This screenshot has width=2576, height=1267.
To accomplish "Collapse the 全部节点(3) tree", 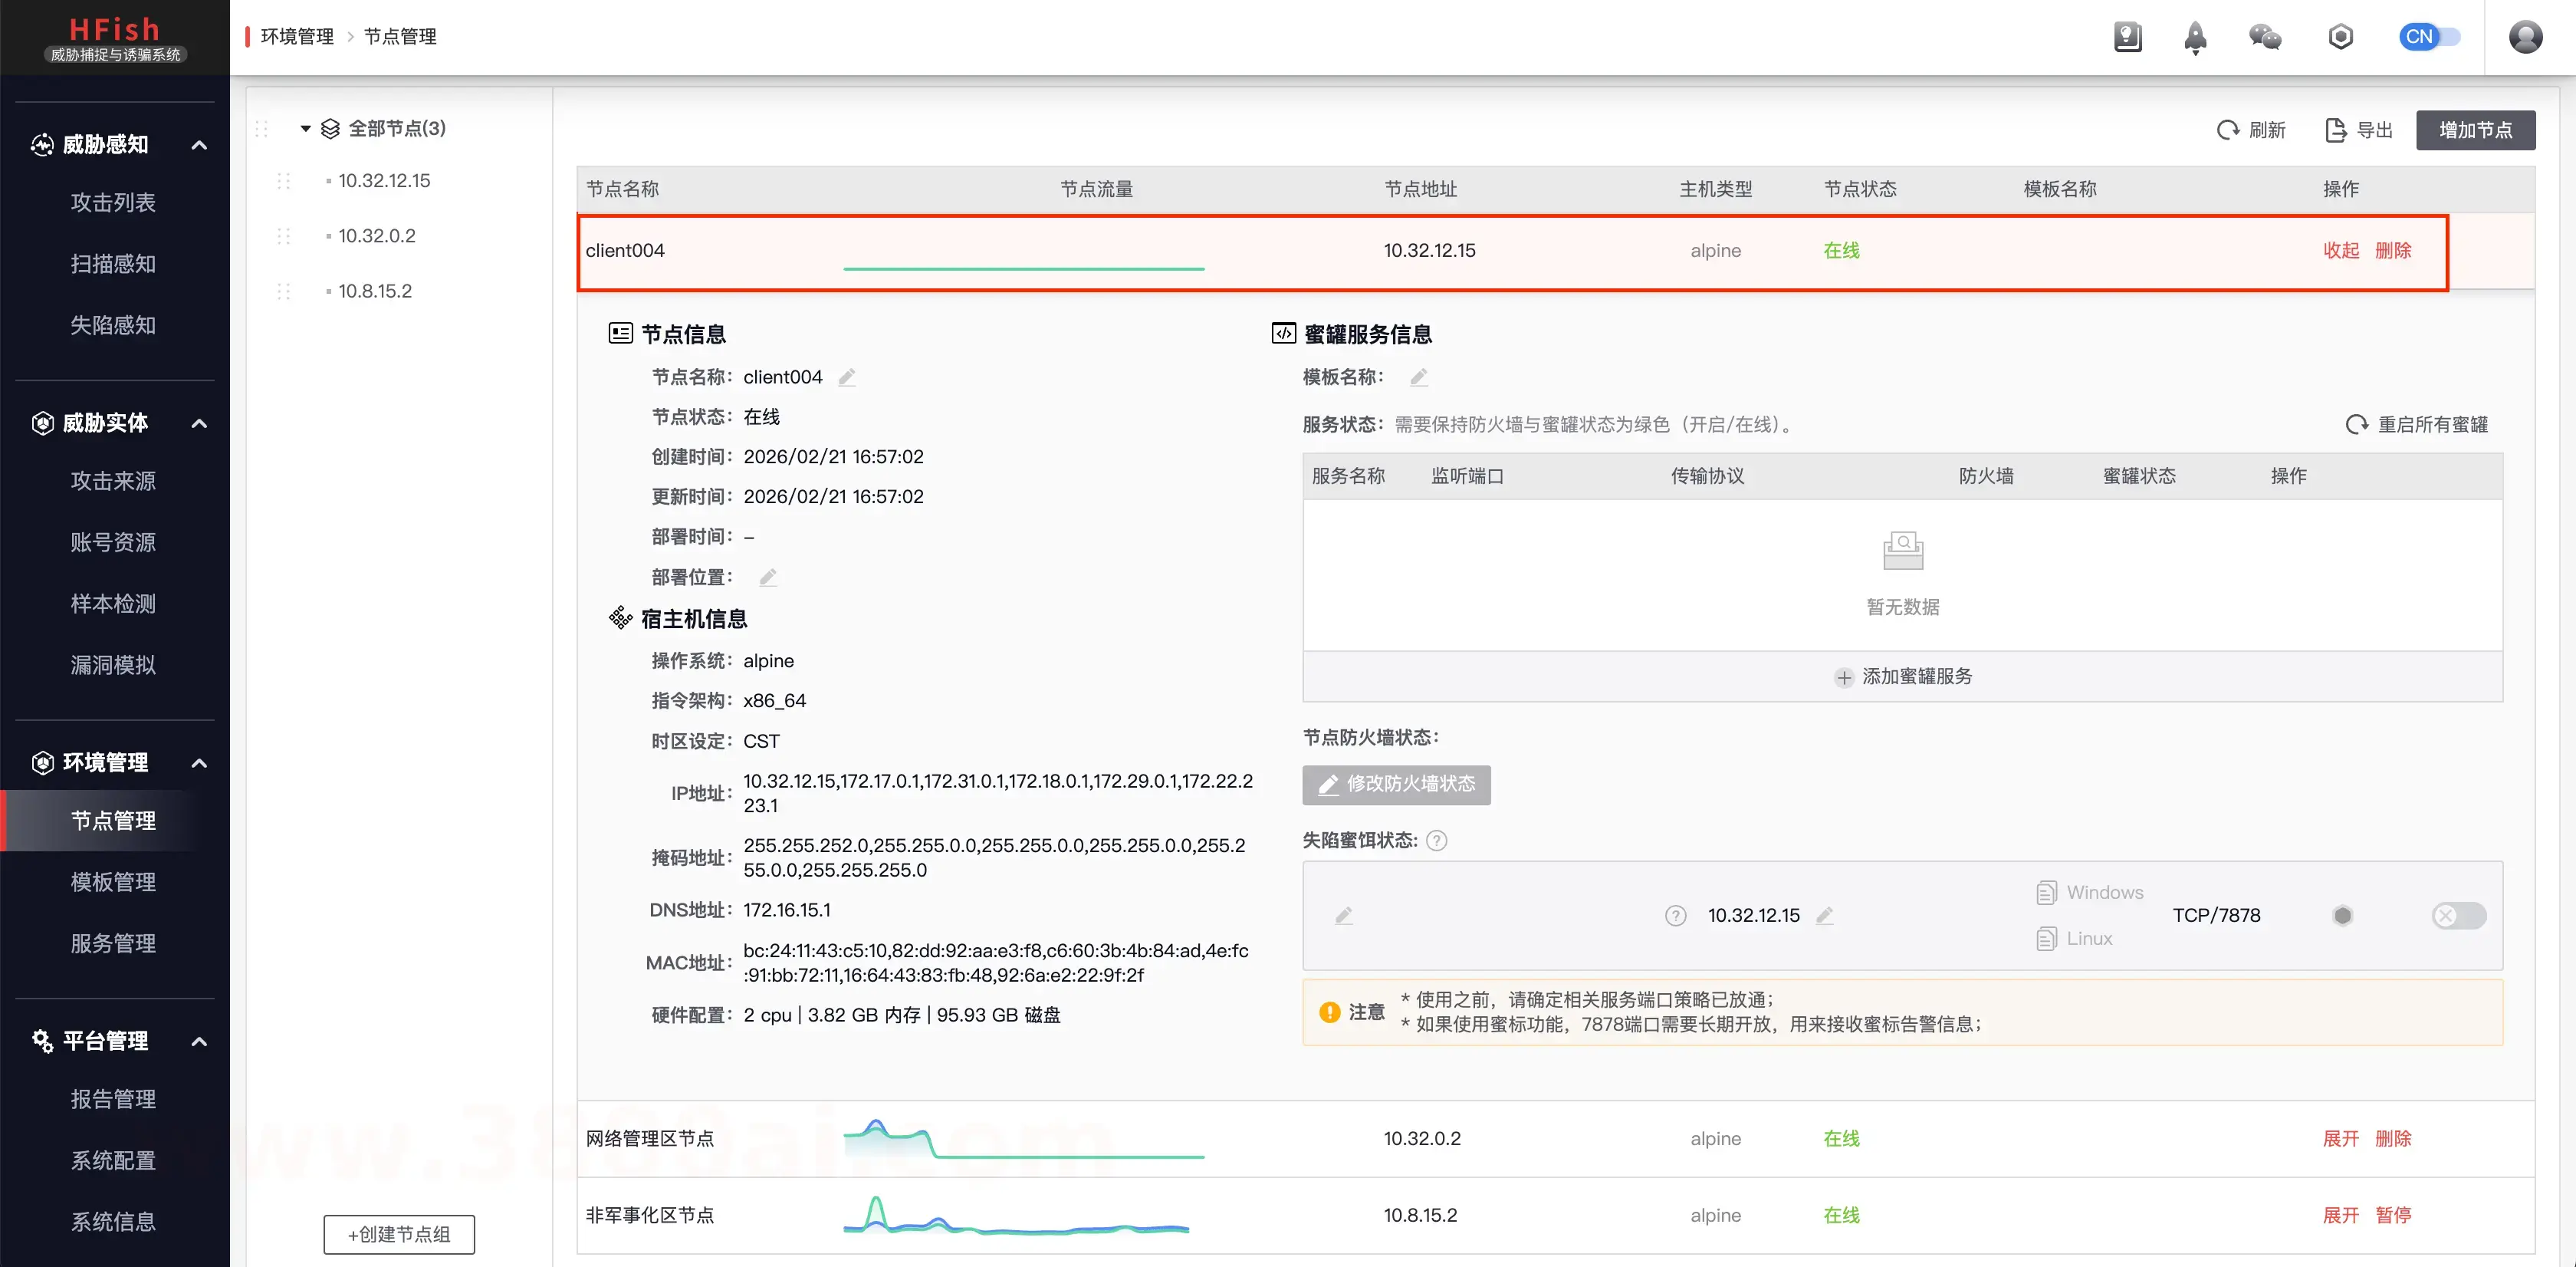I will coord(305,129).
